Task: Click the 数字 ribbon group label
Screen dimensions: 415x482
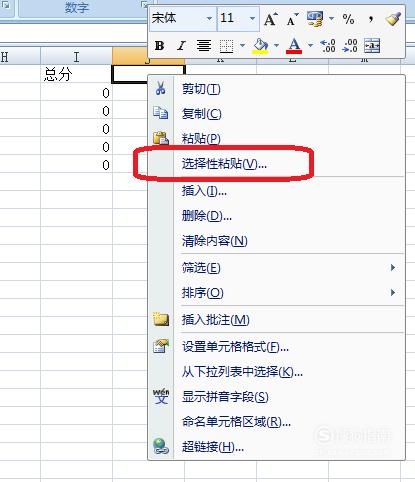Action: pyautogui.click(x=77, y=7)
